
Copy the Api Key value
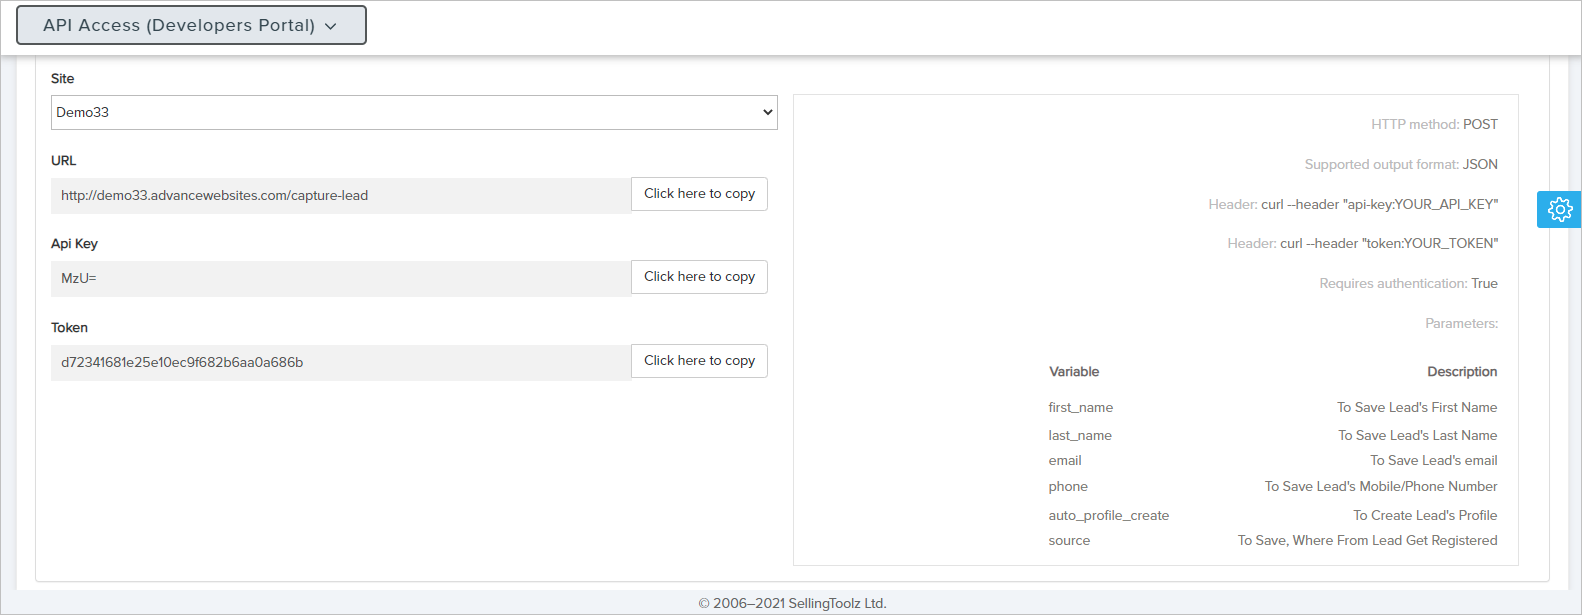pos(699,277)
